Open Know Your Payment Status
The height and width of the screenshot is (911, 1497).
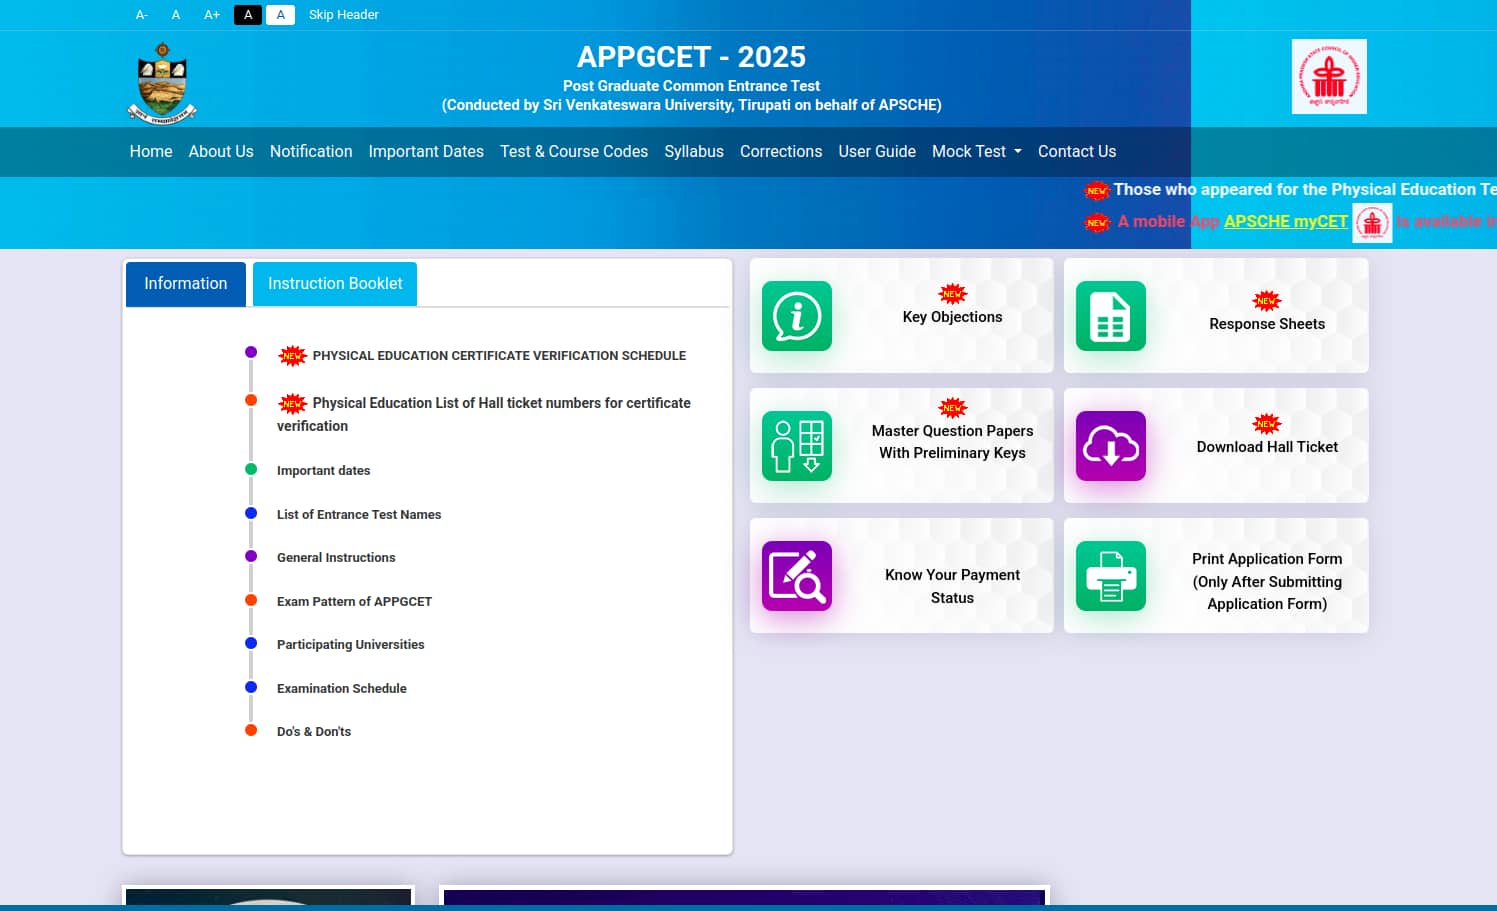click(952, 586)
